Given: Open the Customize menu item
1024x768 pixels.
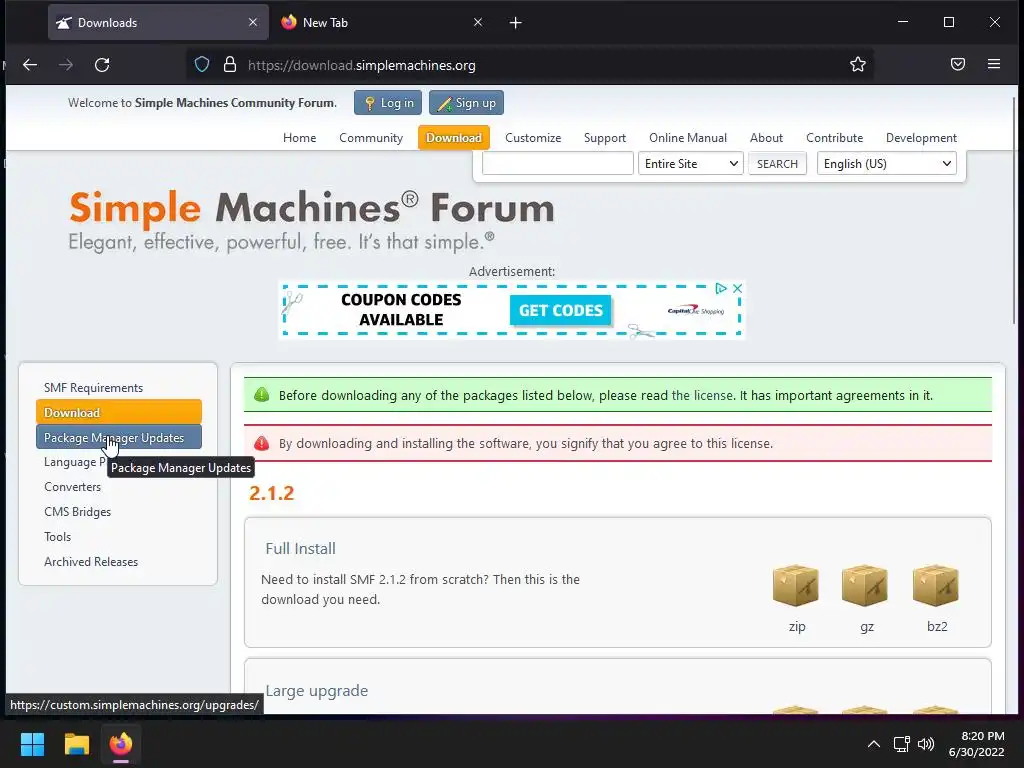Looking at the screenshot, I should tap(533, 138).
